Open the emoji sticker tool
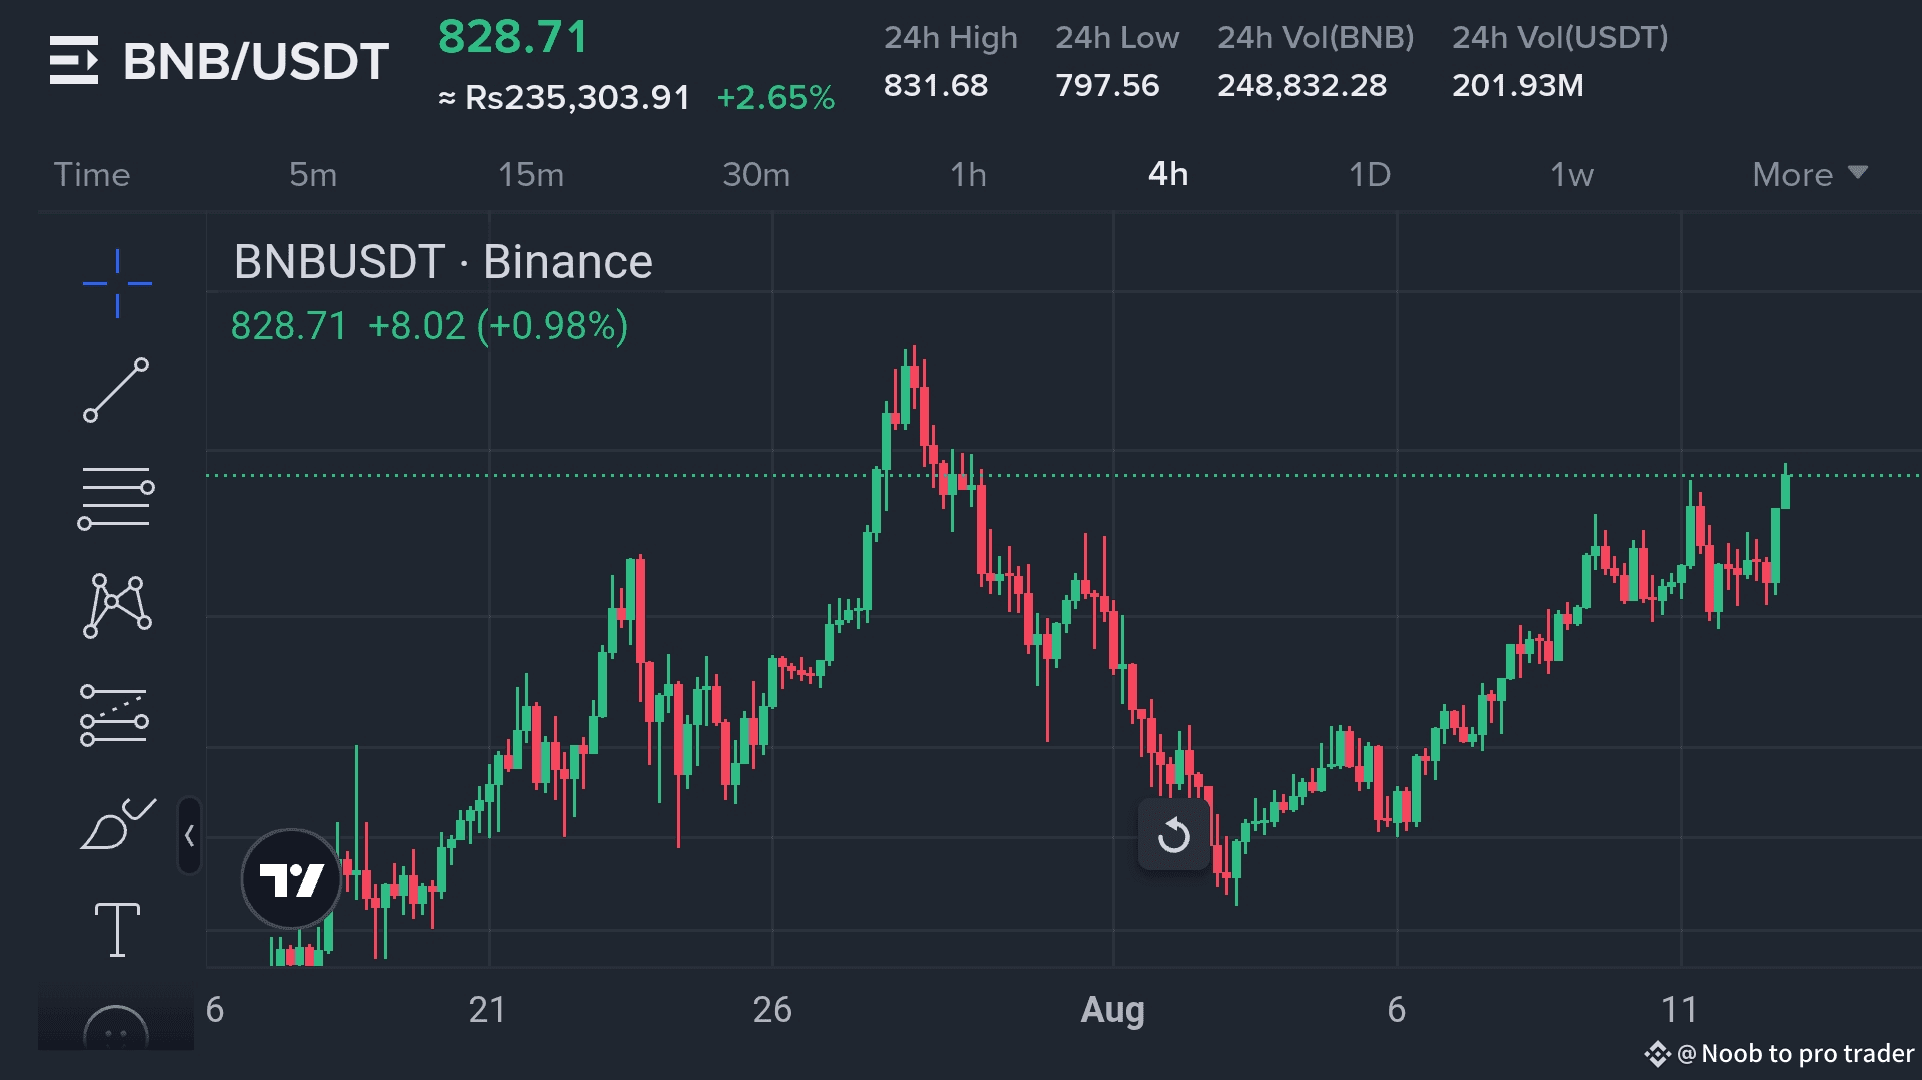Image resolution: width=1922 pixels, height=1080 pixels. (116, 1030)
